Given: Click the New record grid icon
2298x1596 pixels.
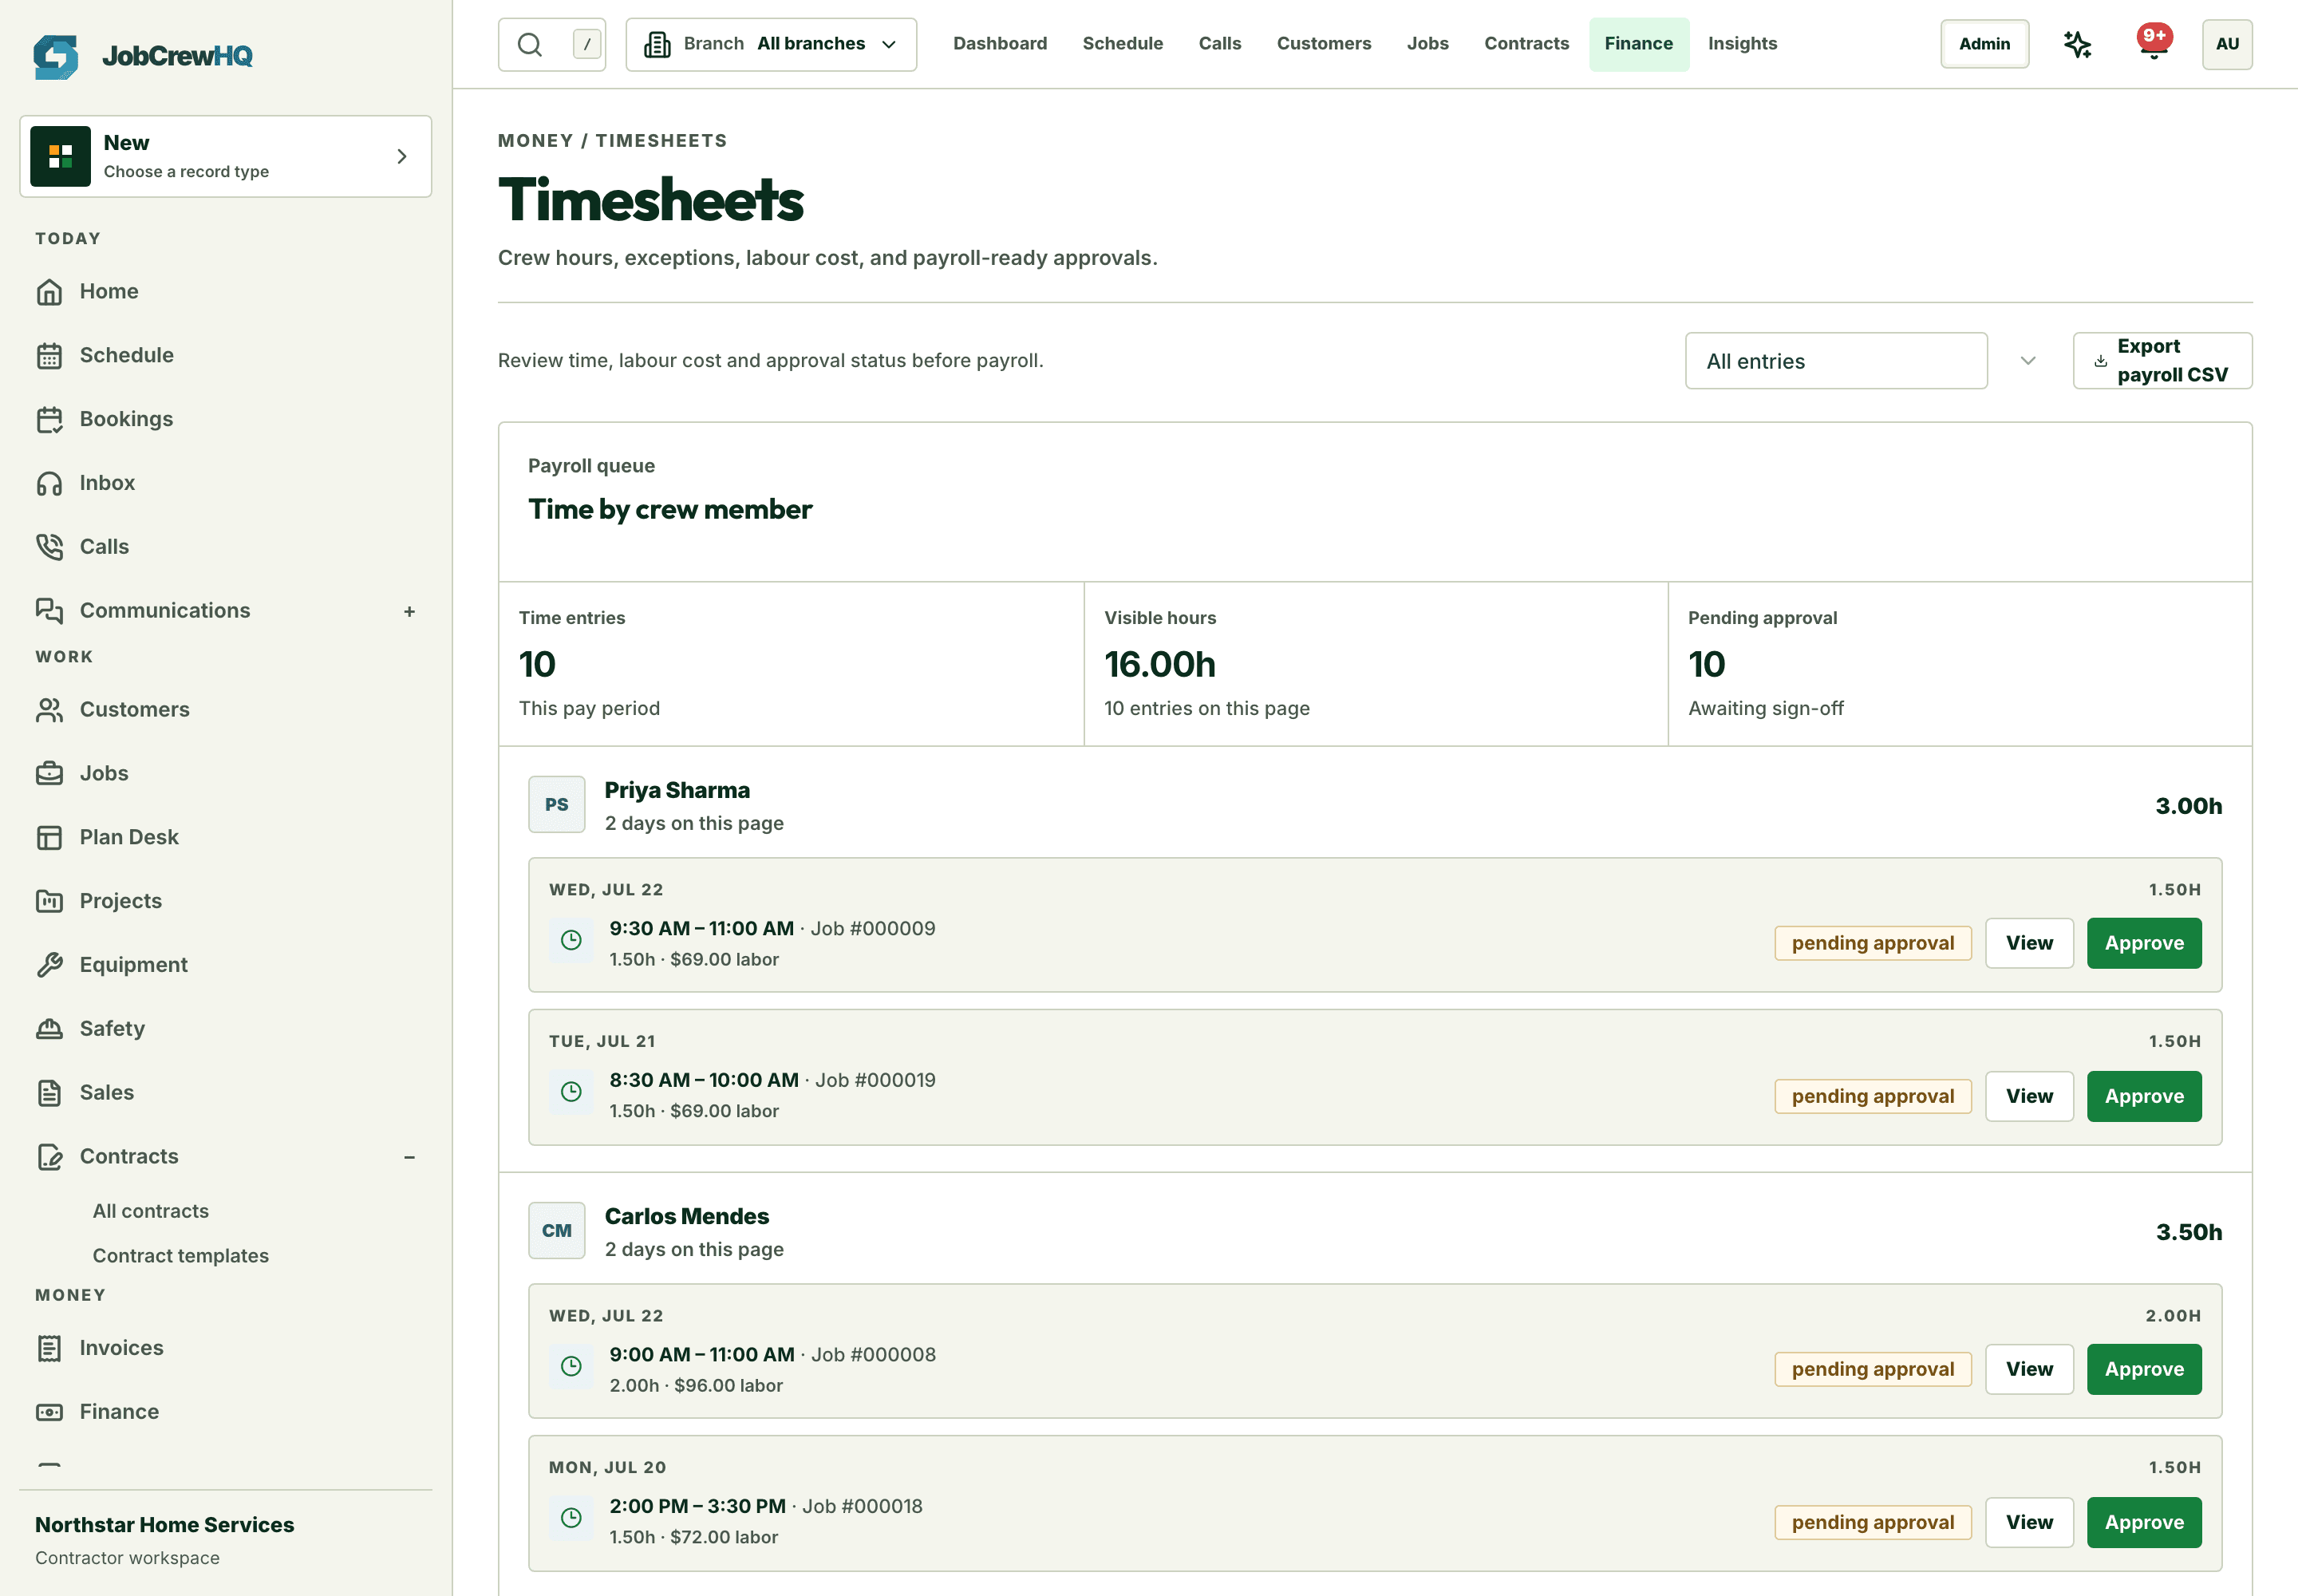Looking at the screenshot, I should pyautogui.click(x=61, y=156).
